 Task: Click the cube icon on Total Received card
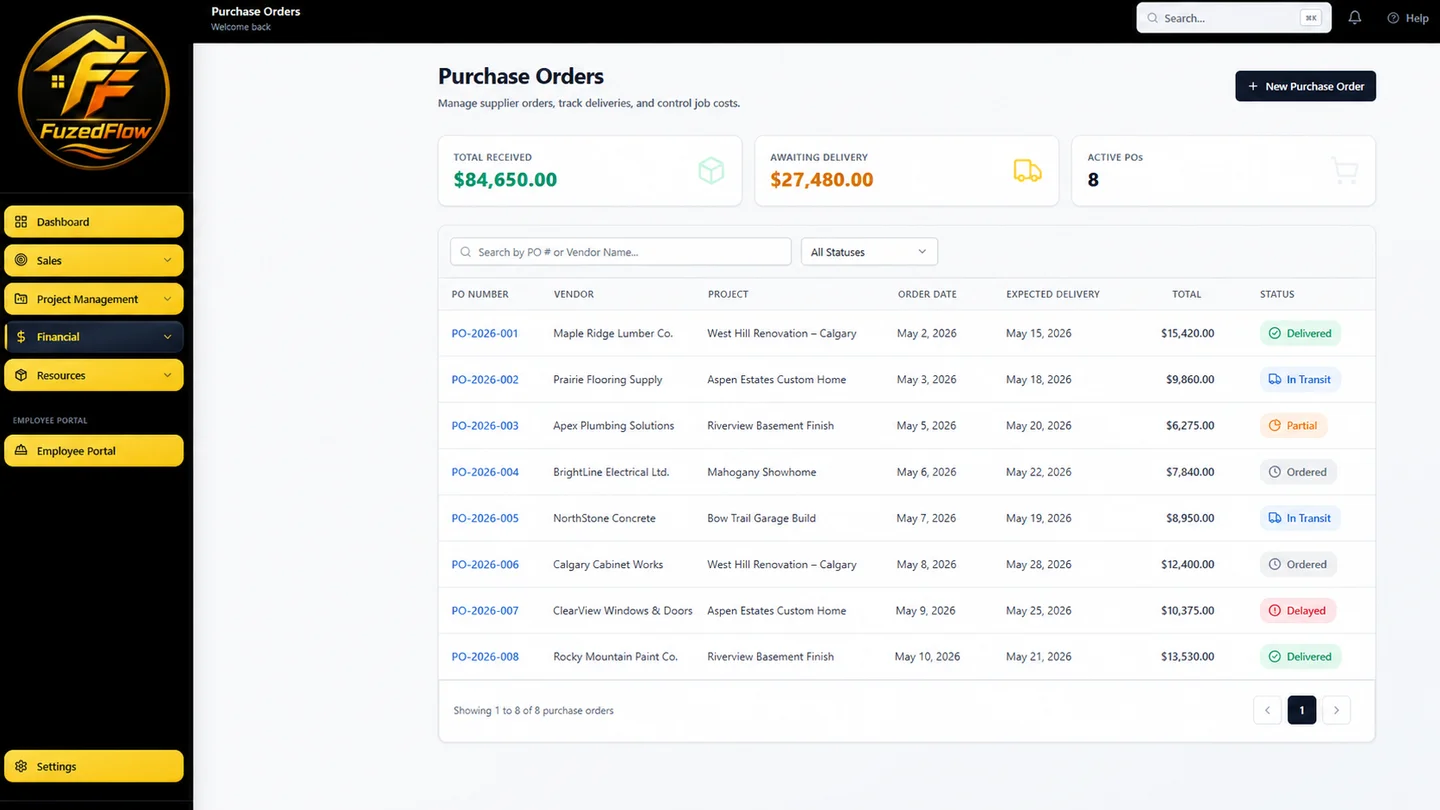711,171
